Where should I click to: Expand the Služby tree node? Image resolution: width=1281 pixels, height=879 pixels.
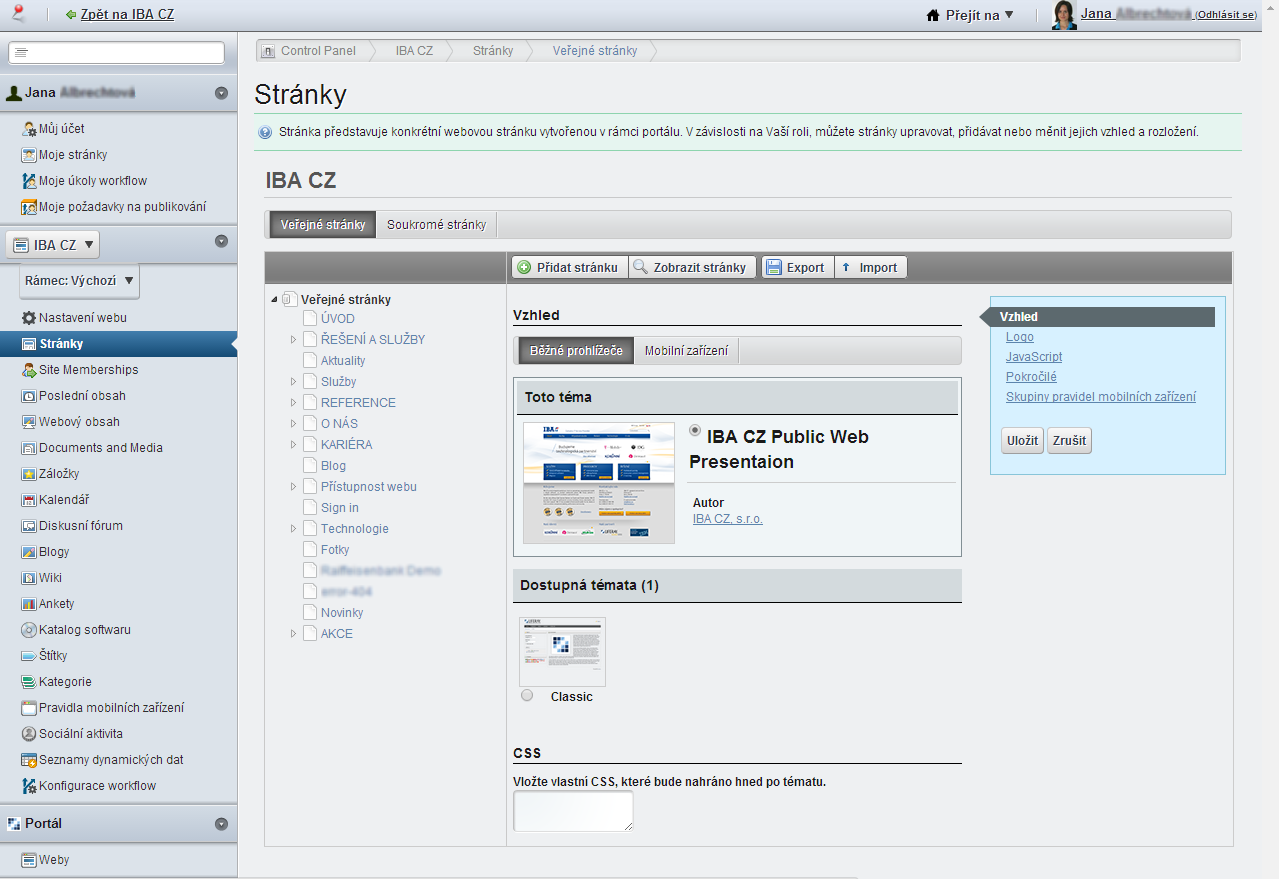(293, 382)
